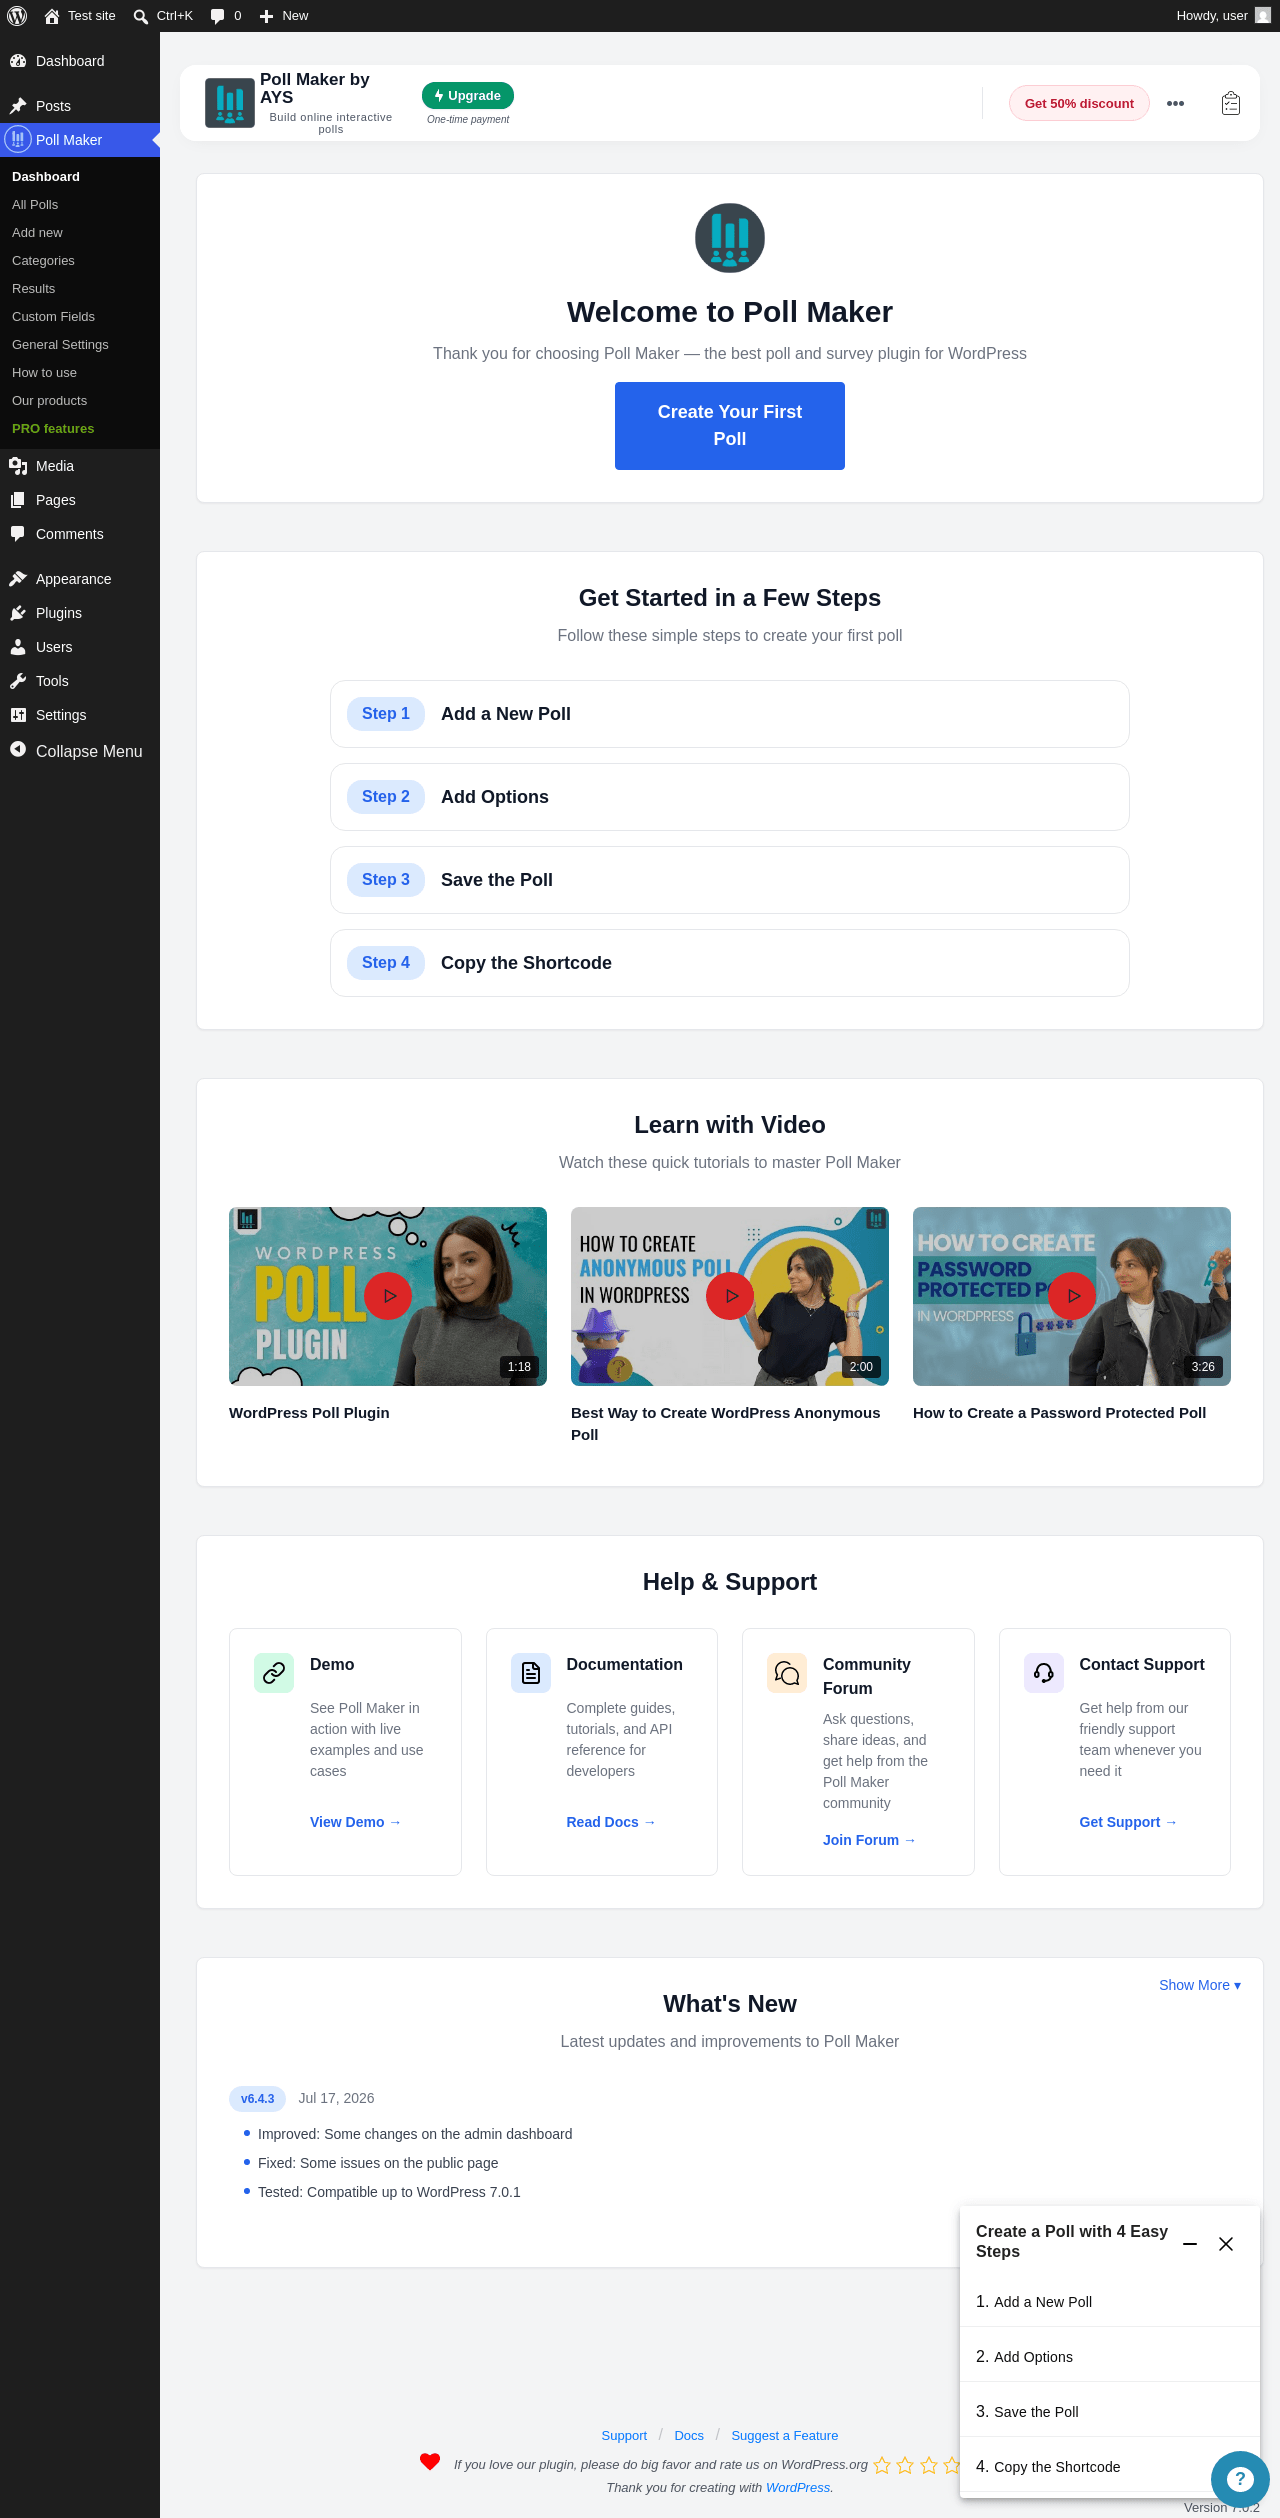Expand Step 1 Add a New Poll
The width and height of the screenshot is (1280, 2518).
tap(730, 714)
